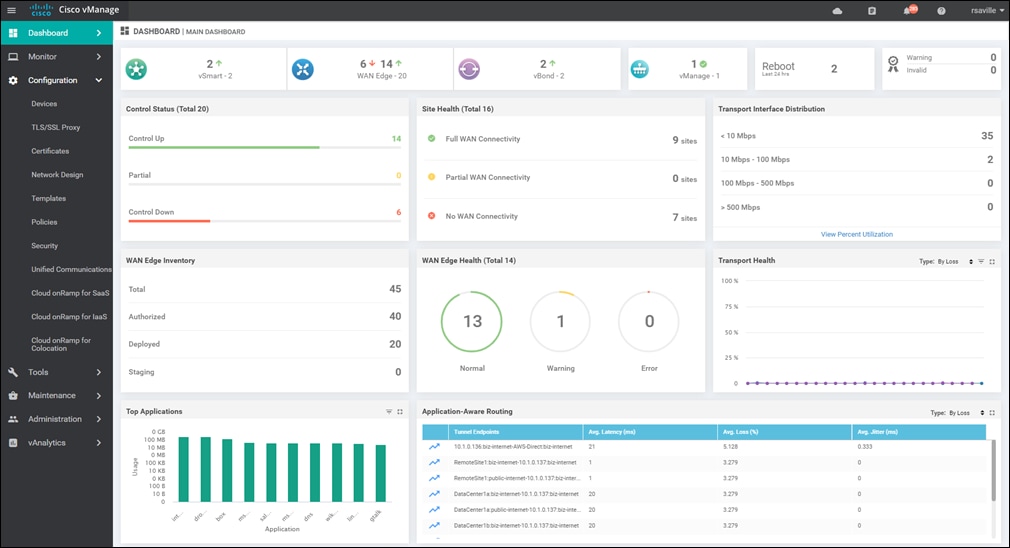Click the certificate ribbon icon
The height and width of the screenshot is (548, 1010).
(893, 64)
